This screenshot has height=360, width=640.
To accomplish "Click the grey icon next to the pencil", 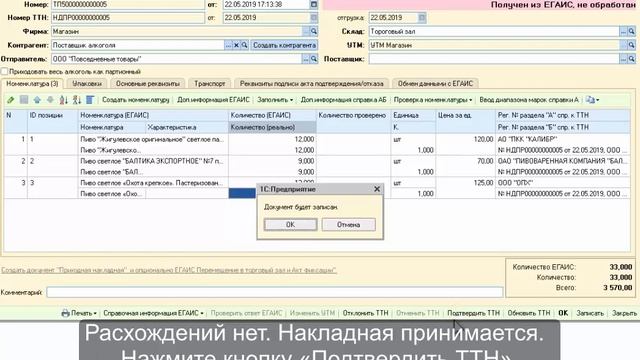I will click(x=24, y=100).
